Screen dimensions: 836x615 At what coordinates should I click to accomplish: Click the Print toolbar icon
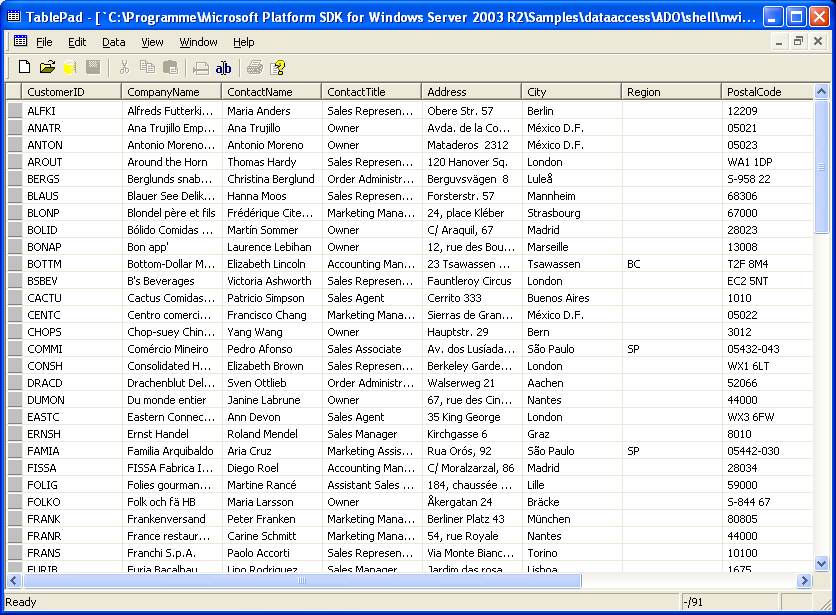pos(255,67)
